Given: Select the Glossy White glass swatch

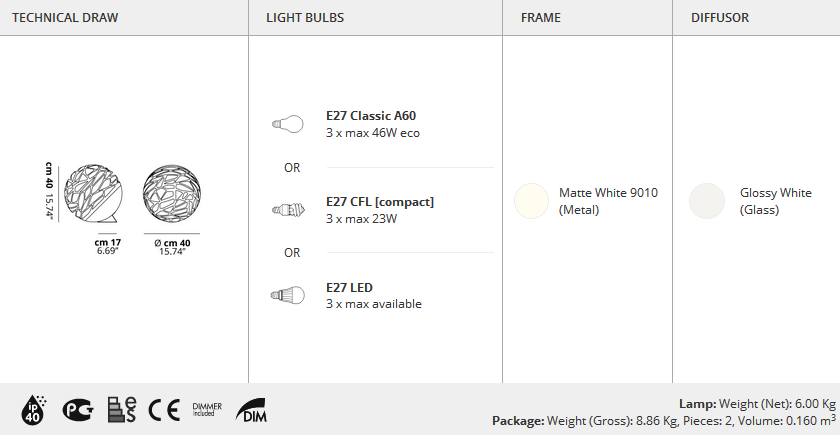Looking at the screenshot, I should point(707,201).
